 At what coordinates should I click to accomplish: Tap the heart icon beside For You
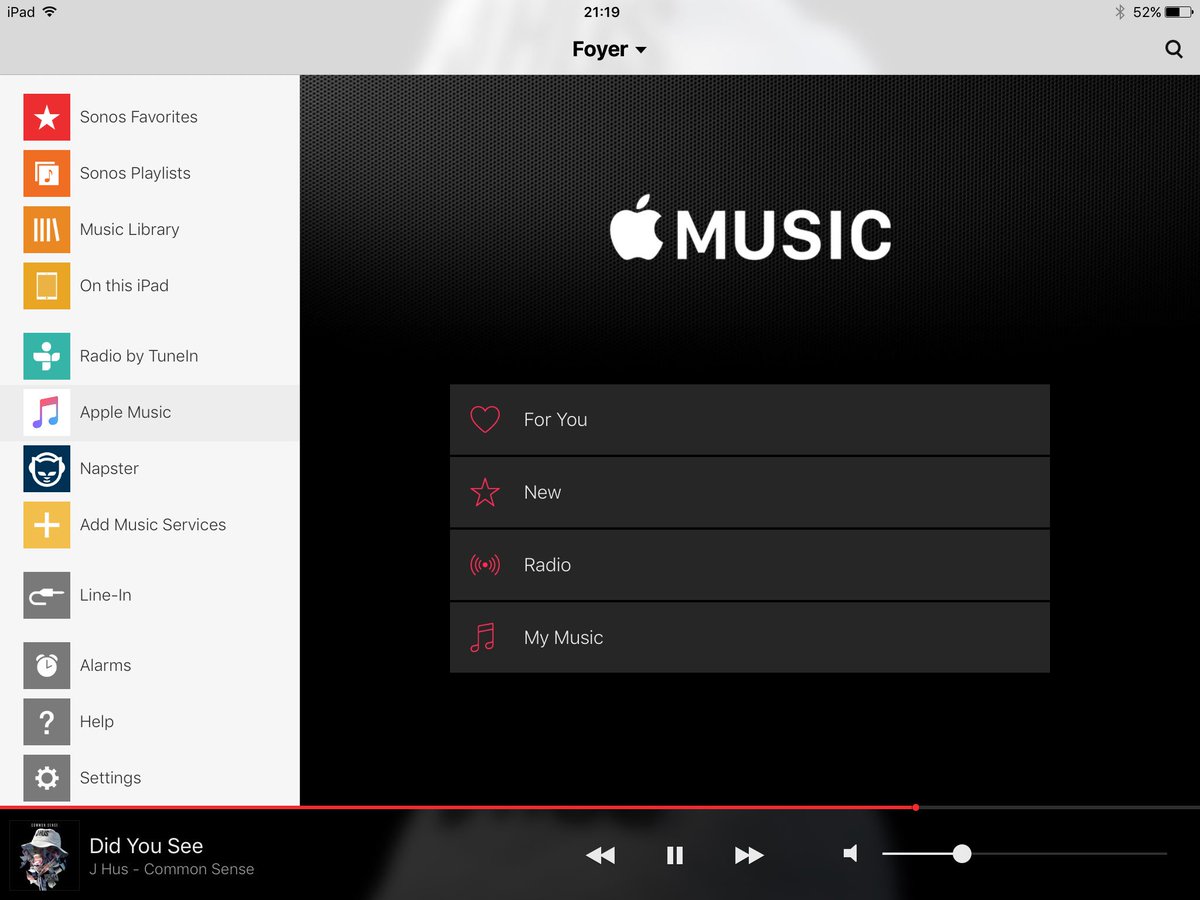coord(485,419)
